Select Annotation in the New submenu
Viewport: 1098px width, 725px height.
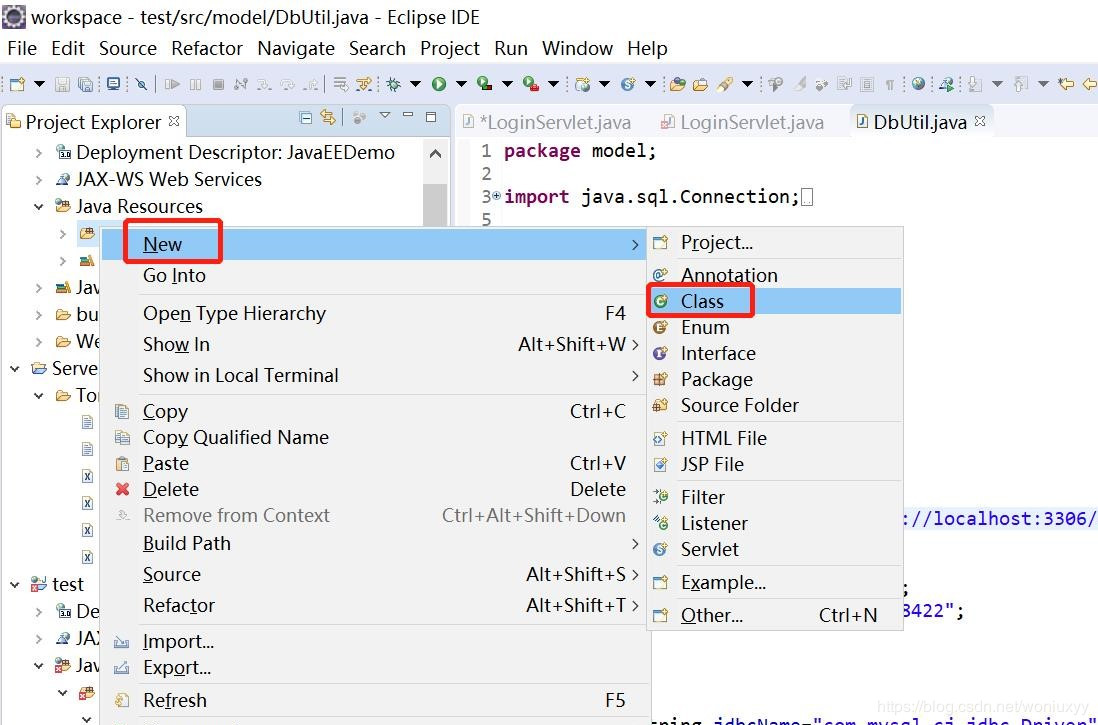(775, 275)
